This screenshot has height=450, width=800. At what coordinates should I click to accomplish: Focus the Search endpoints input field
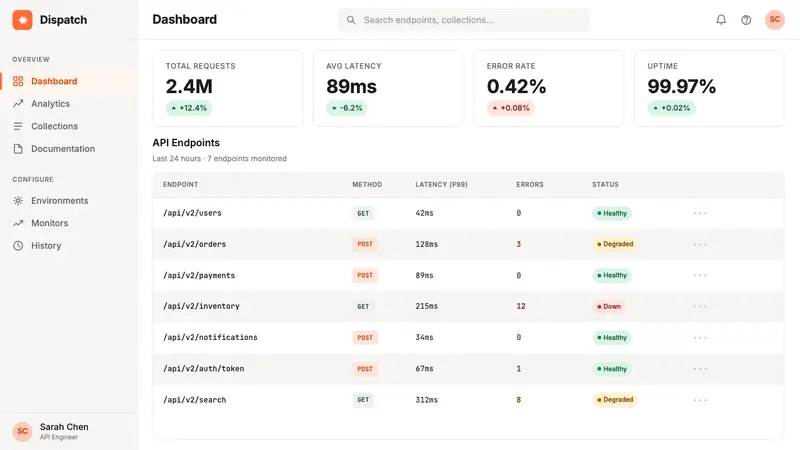tap(463, 20)
